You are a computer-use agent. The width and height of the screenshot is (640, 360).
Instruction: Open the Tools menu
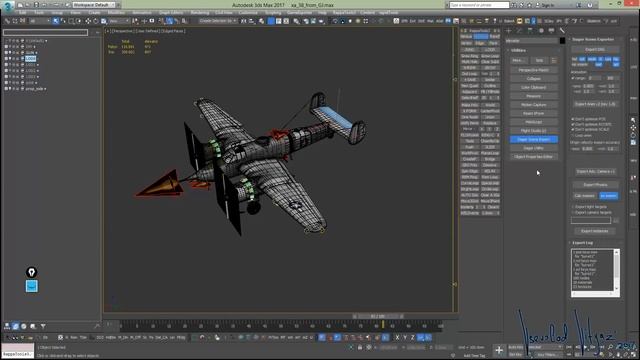pyautogui.click(x=39, y=13)
